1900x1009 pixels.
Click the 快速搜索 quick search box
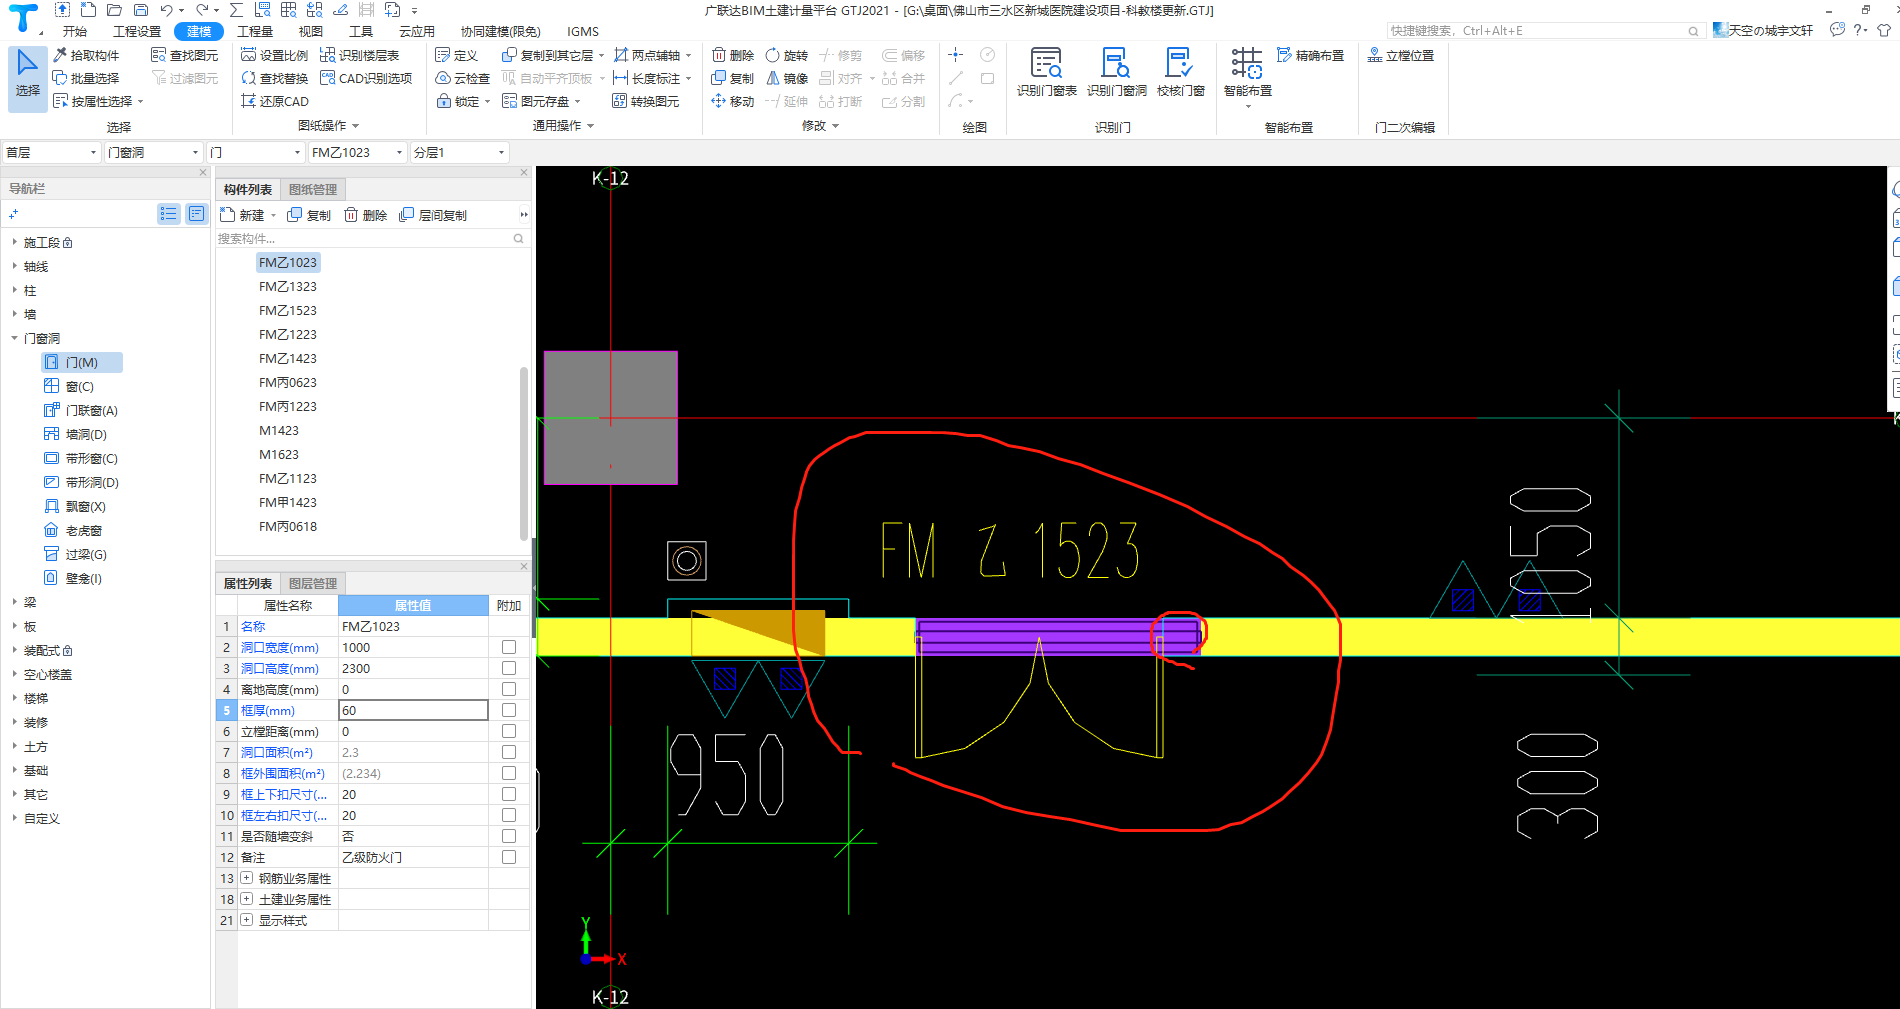point(1545,30)
